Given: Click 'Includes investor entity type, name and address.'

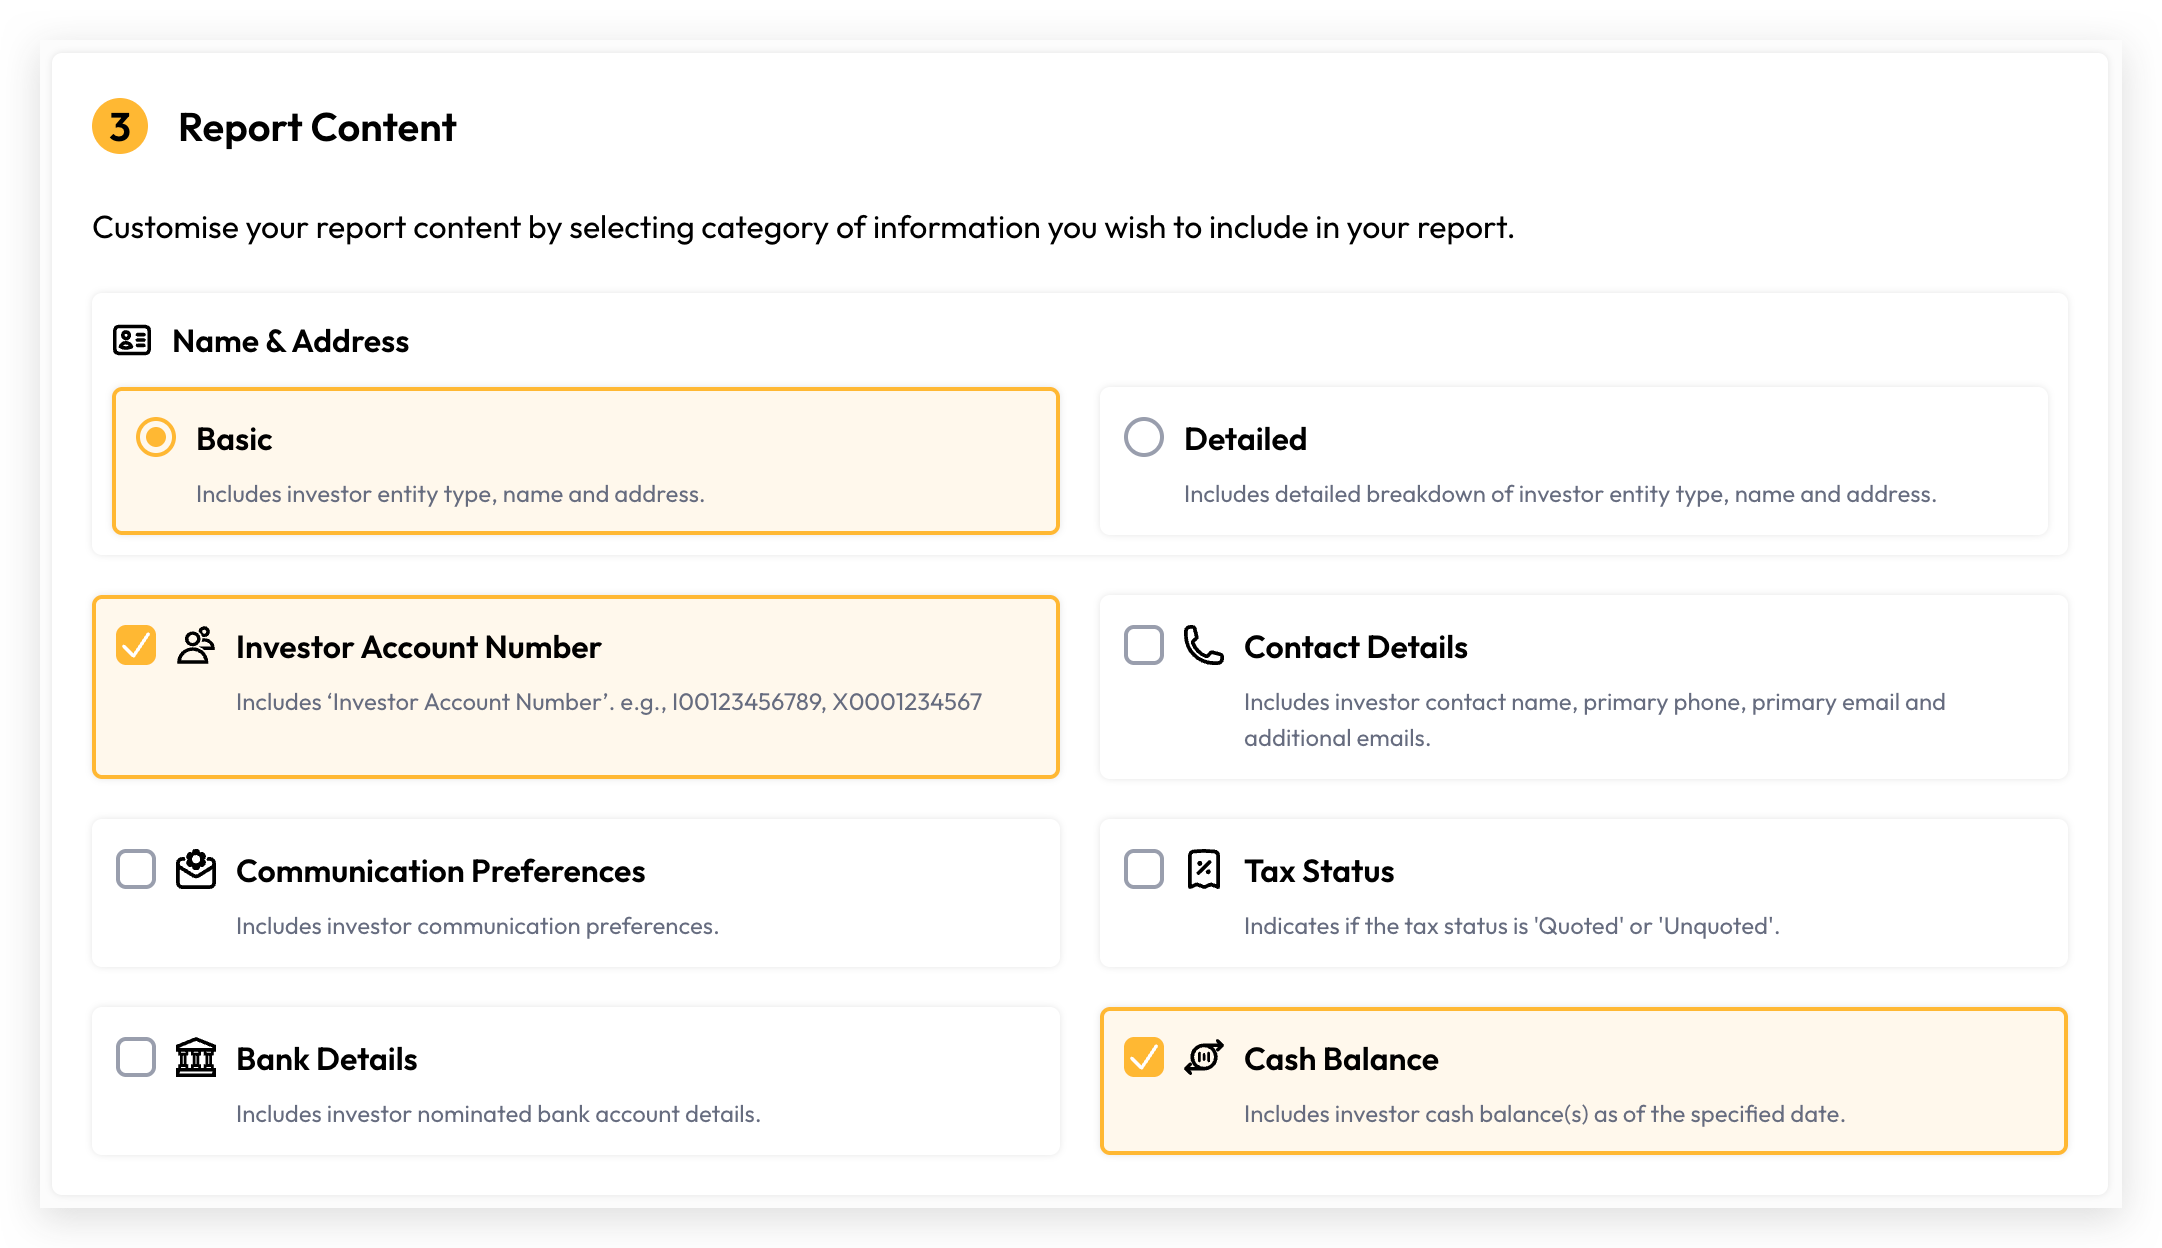Looking at the screenshot, I should tap(450, 494).
